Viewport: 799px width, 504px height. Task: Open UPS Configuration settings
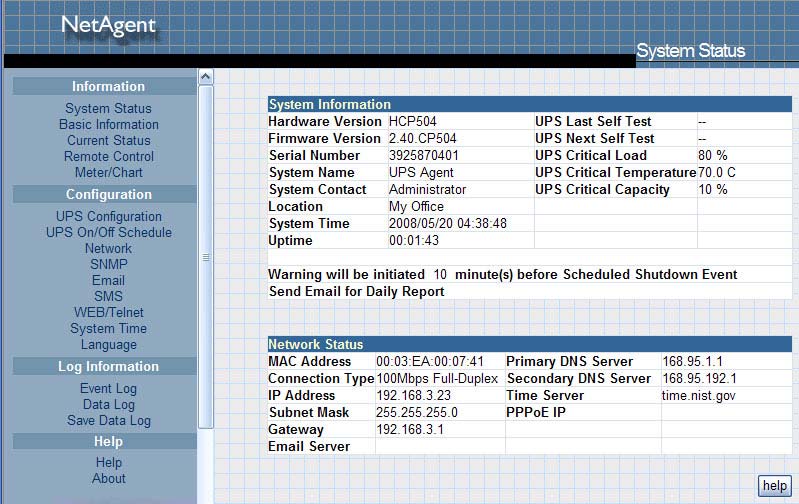point(109,217)
